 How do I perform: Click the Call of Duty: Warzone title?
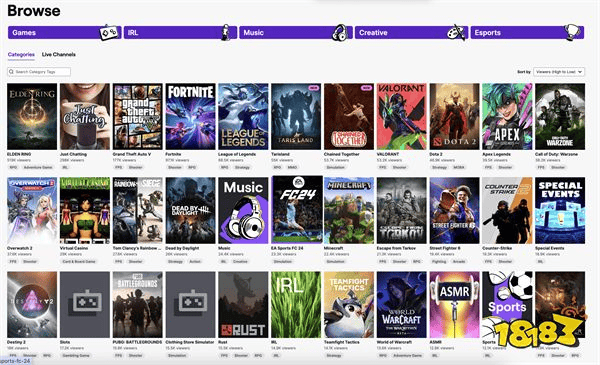(556, 154)
